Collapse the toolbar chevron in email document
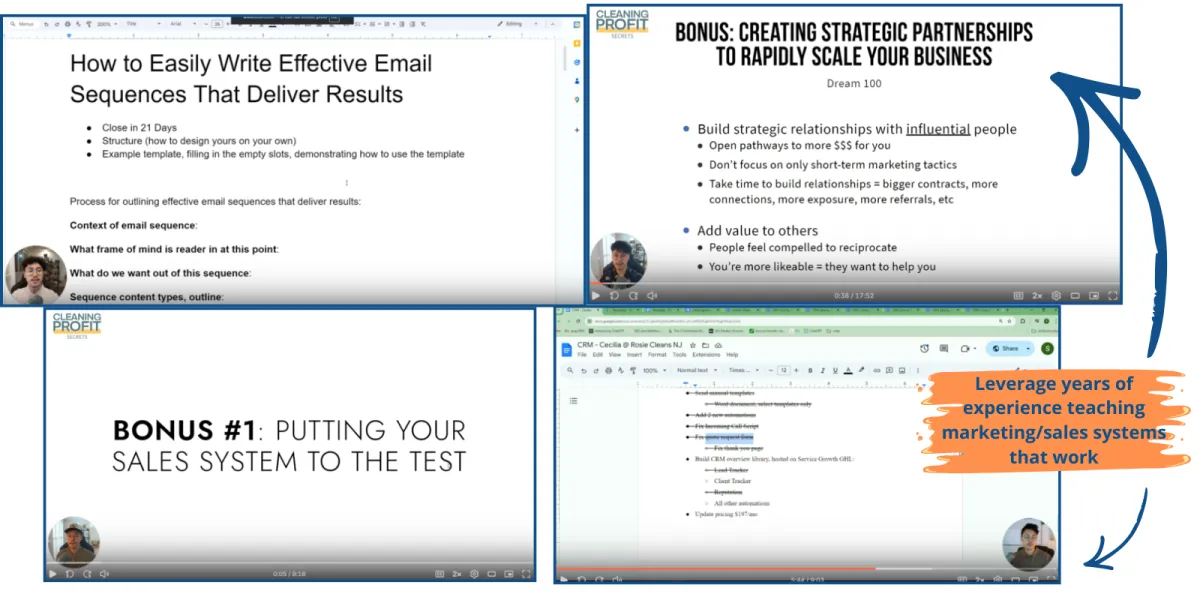 coord(552,24)
